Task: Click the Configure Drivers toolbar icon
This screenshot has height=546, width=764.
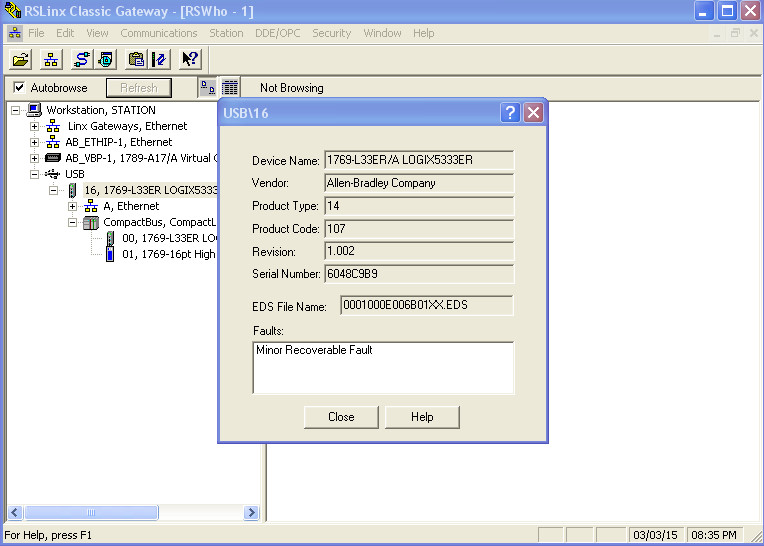Action: 81,60
